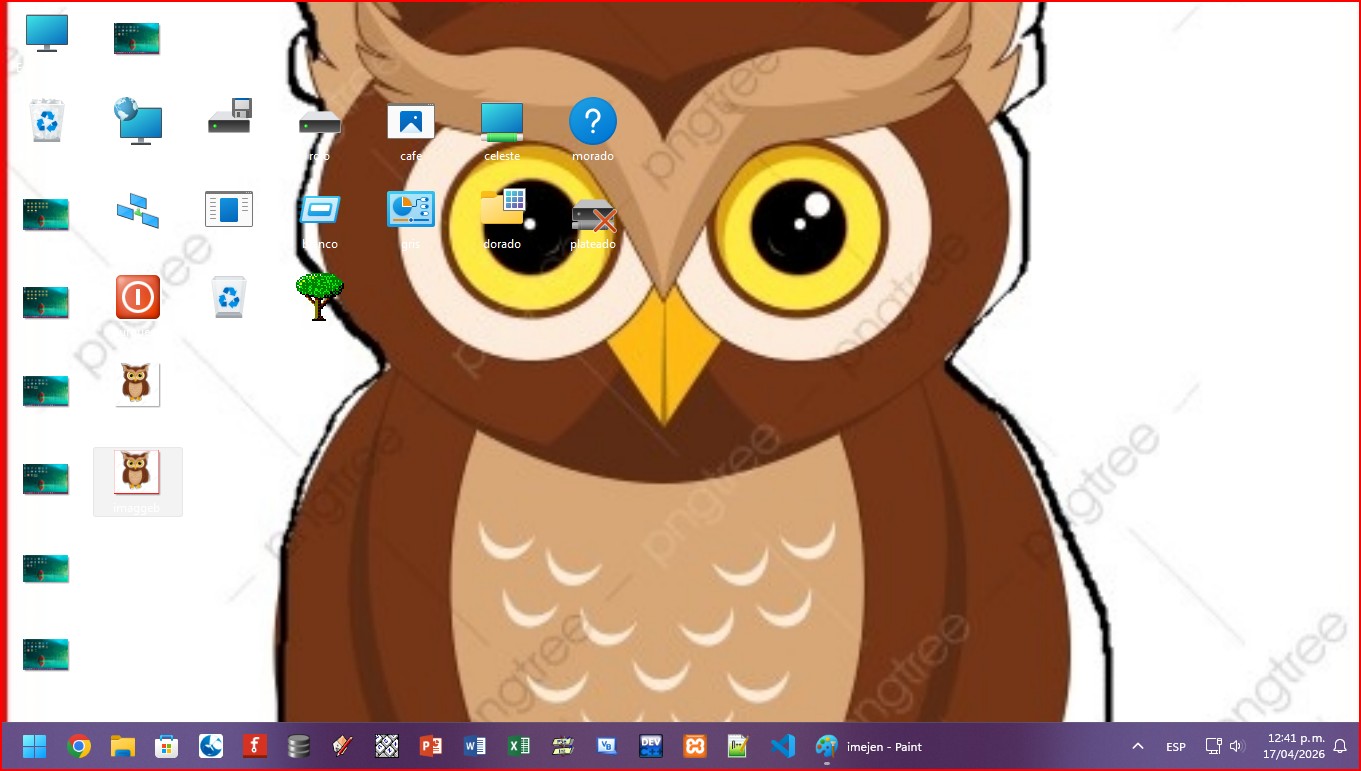Switch to the 'imejen - Paint' window
Image resolution: width=1361 pixels, height=771 pixels.
point(869,747)
